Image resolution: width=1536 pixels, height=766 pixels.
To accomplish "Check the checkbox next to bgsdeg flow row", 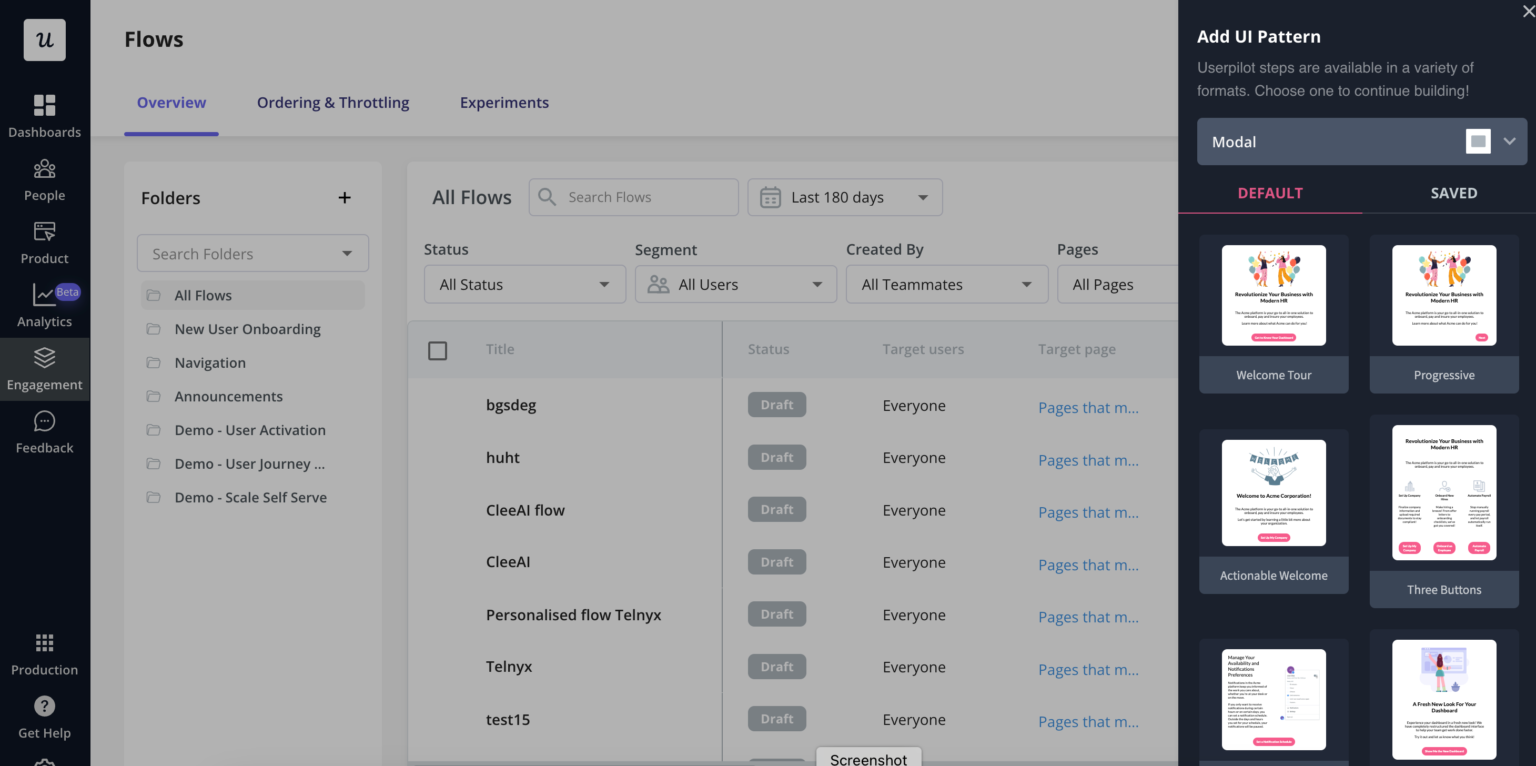I will (x=437, y=404).
